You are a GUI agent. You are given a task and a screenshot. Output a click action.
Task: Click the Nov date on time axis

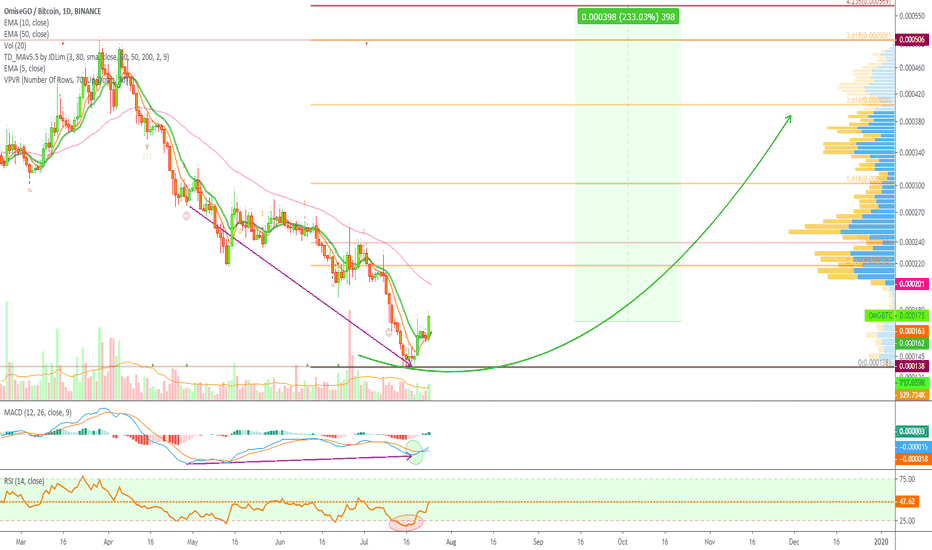point(710,542)
